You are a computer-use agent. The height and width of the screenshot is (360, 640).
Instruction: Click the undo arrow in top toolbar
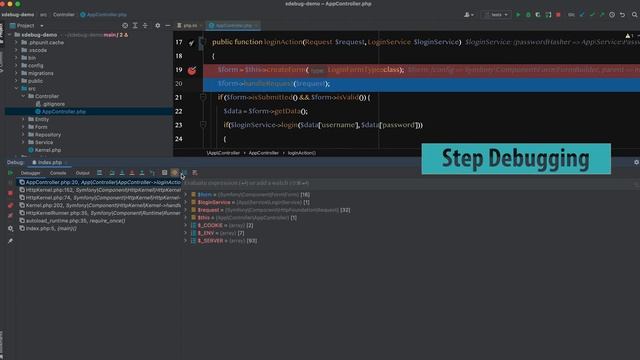point(622,15)
